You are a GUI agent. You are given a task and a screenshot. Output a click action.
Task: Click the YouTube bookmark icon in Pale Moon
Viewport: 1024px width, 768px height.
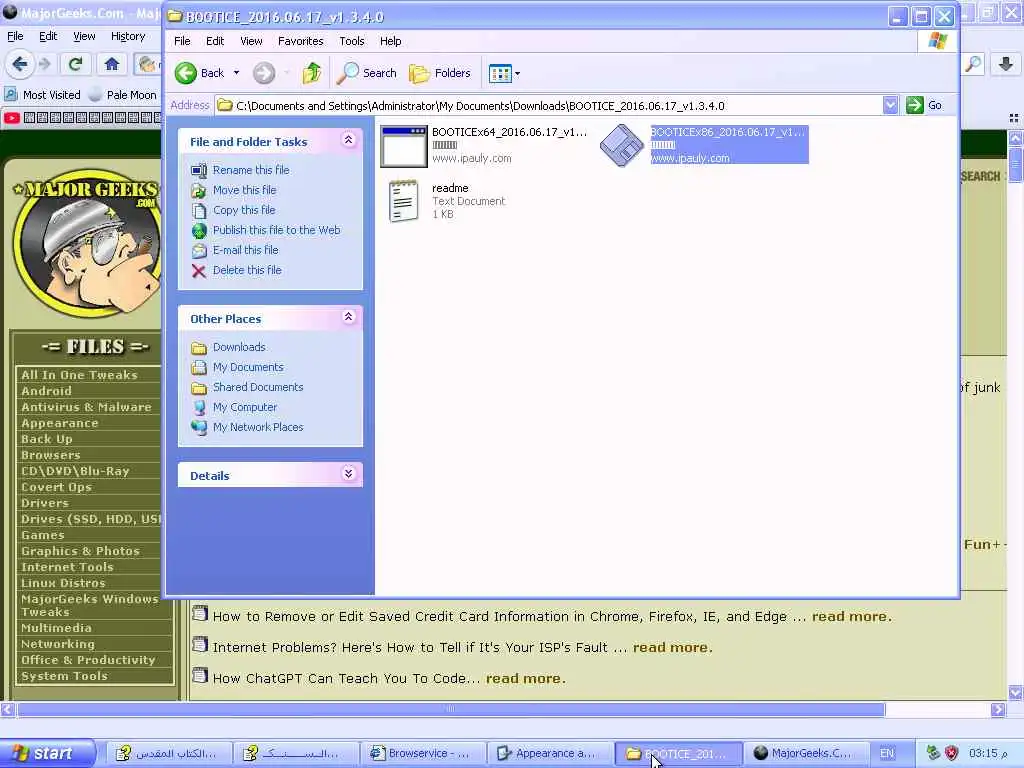click(x=12, y=118)
